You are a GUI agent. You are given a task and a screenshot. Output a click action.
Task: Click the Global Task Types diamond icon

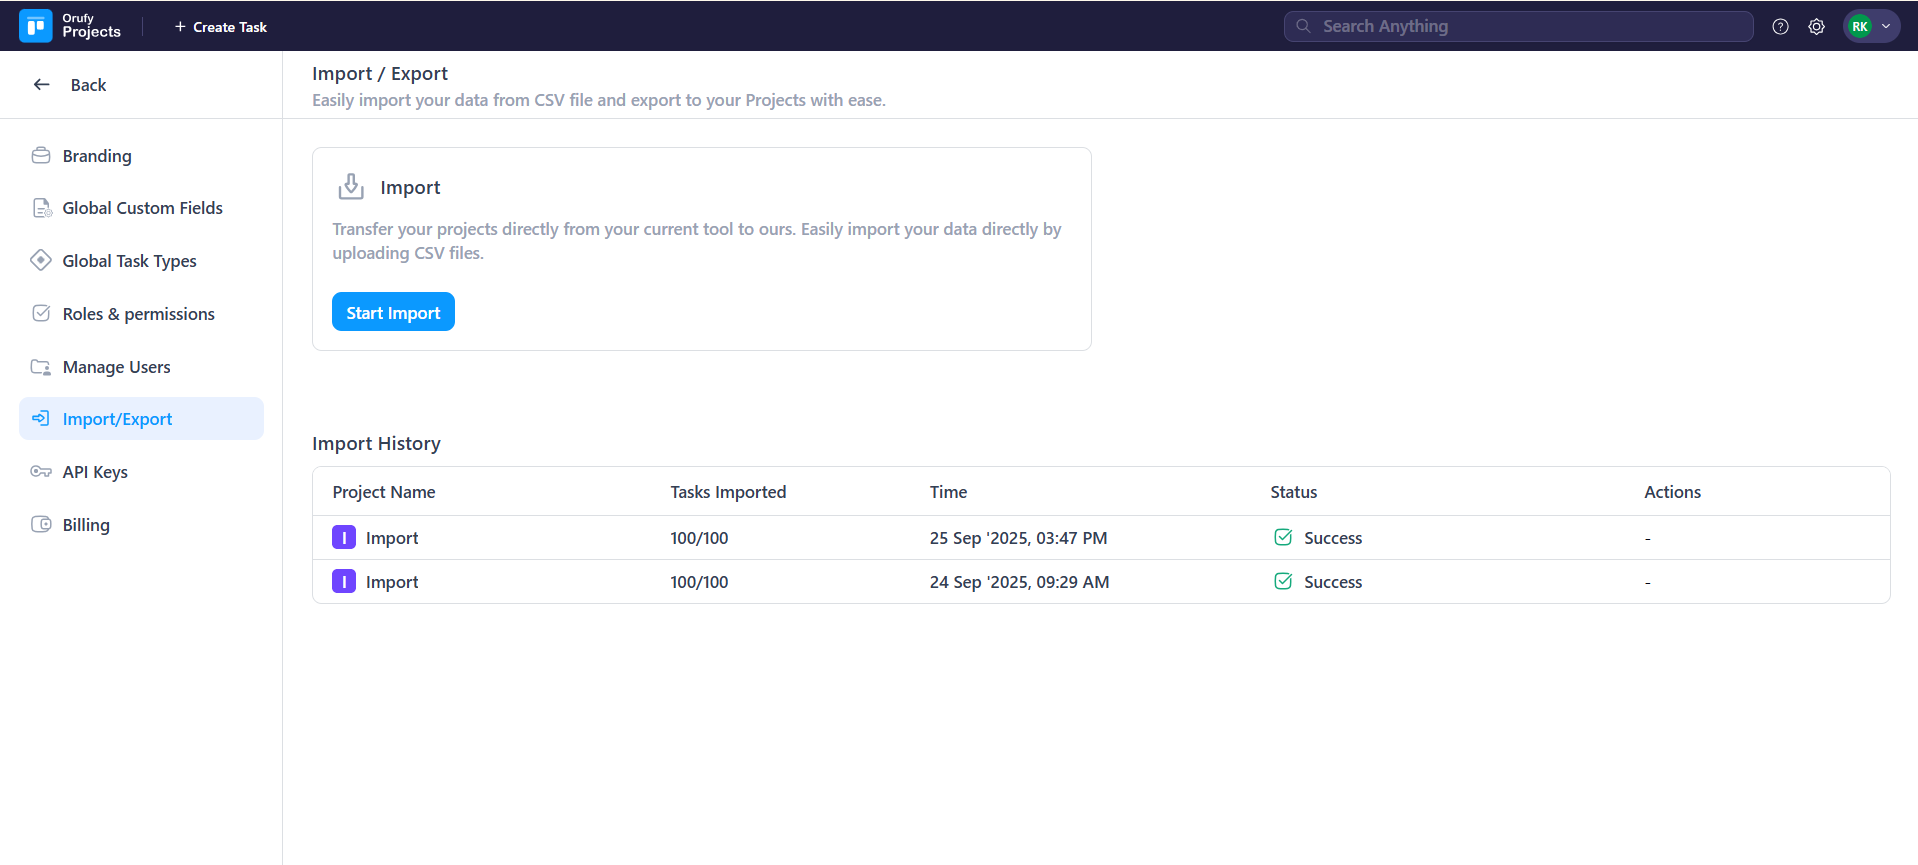pos(41,261)
